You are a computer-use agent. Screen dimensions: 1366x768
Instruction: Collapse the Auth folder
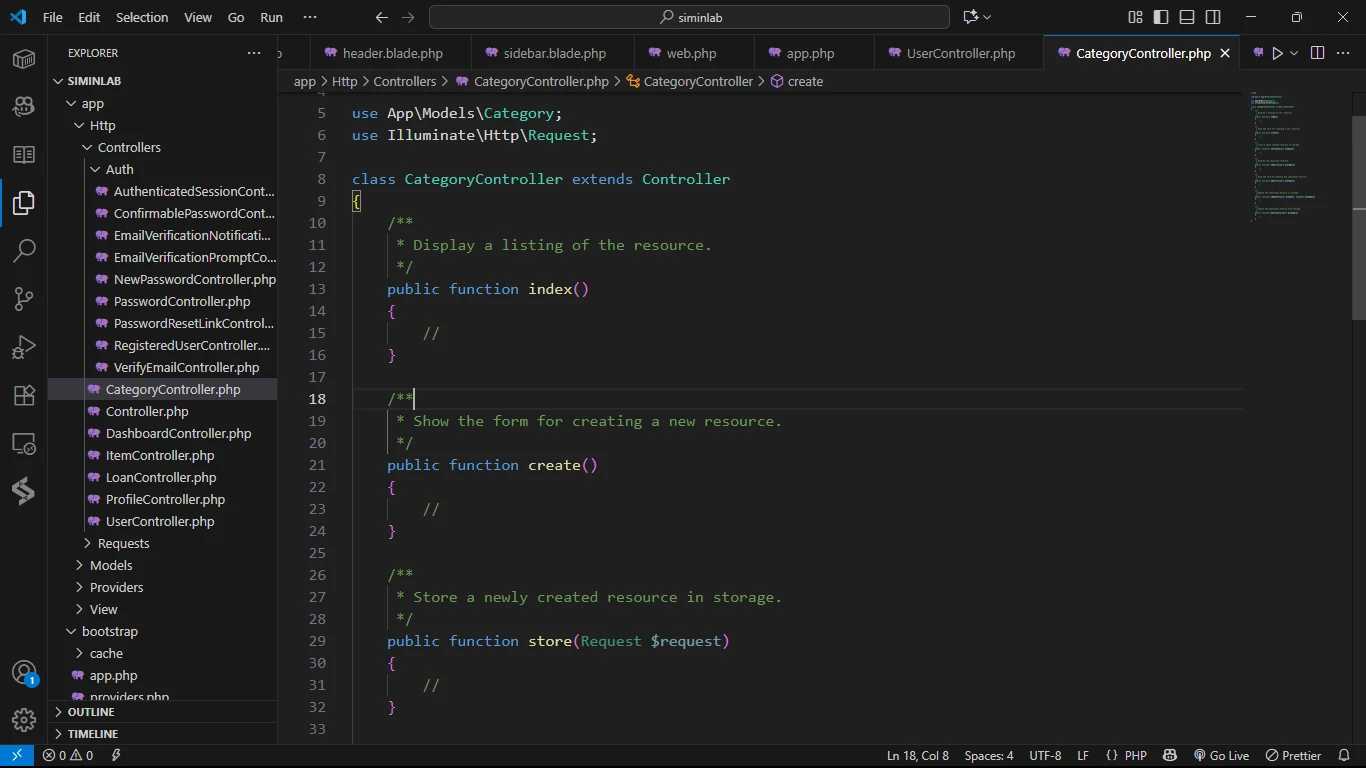[119, 169]
